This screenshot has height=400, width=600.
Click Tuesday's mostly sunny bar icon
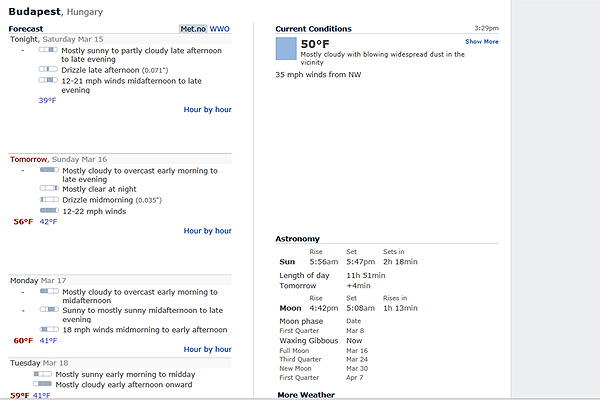coord(43,374)
